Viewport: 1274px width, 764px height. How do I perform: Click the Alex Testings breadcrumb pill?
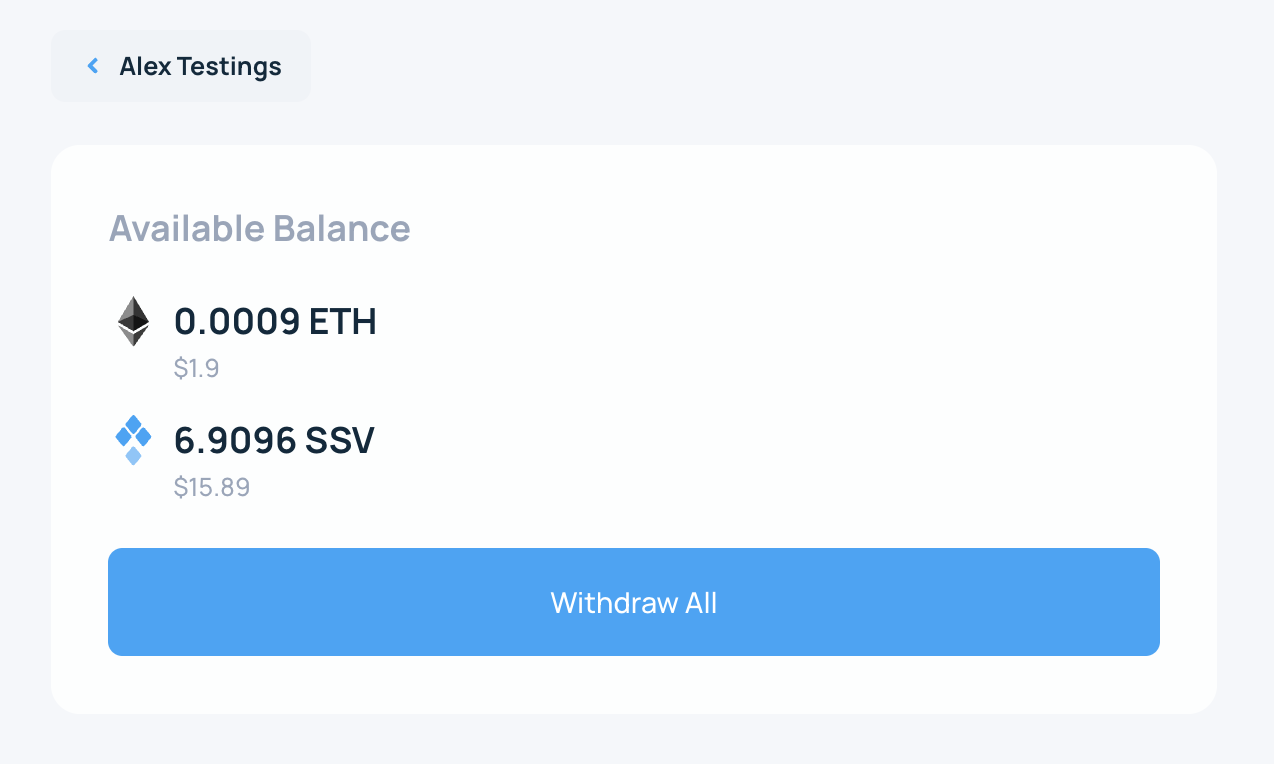[180, 65]
